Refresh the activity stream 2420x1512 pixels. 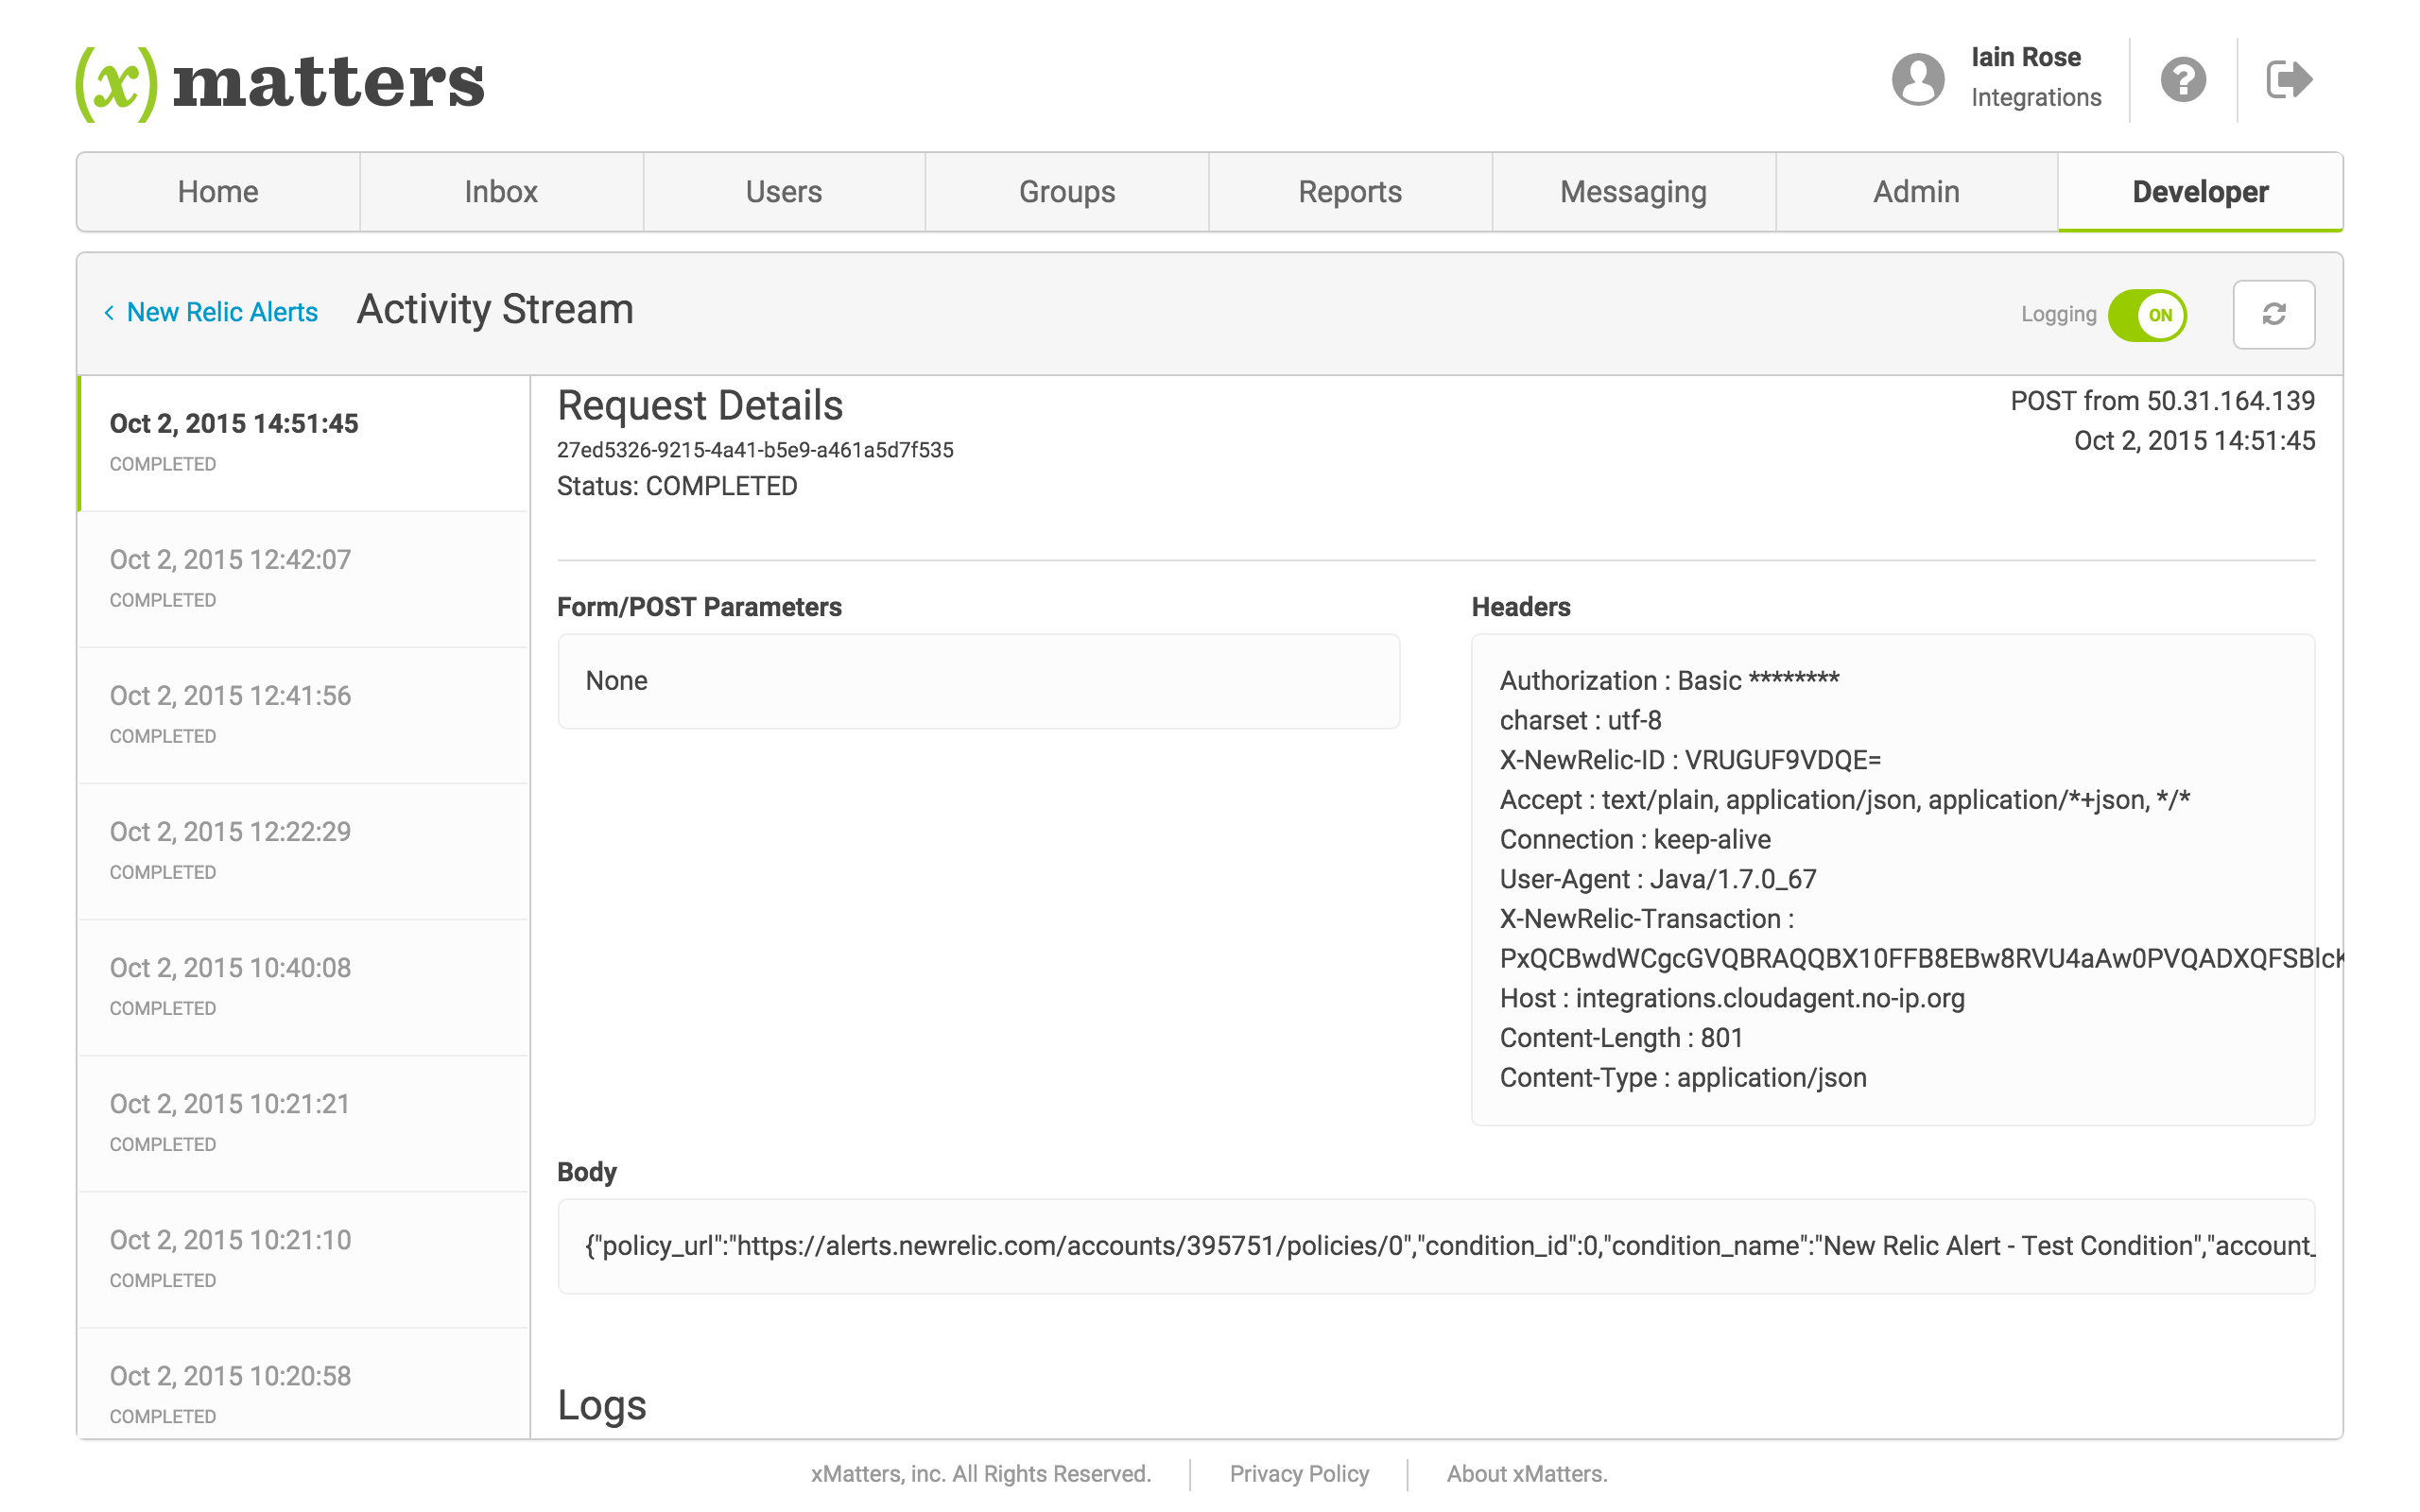(x=2273, y=314)
